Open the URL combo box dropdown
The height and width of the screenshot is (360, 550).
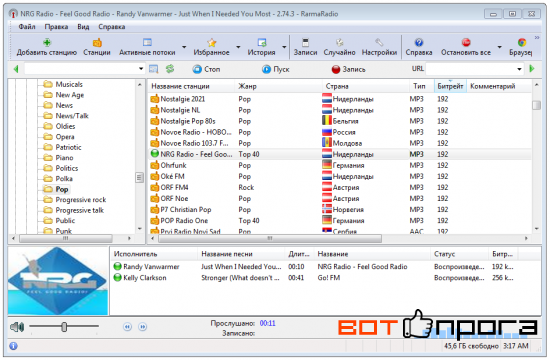point(519,69)
